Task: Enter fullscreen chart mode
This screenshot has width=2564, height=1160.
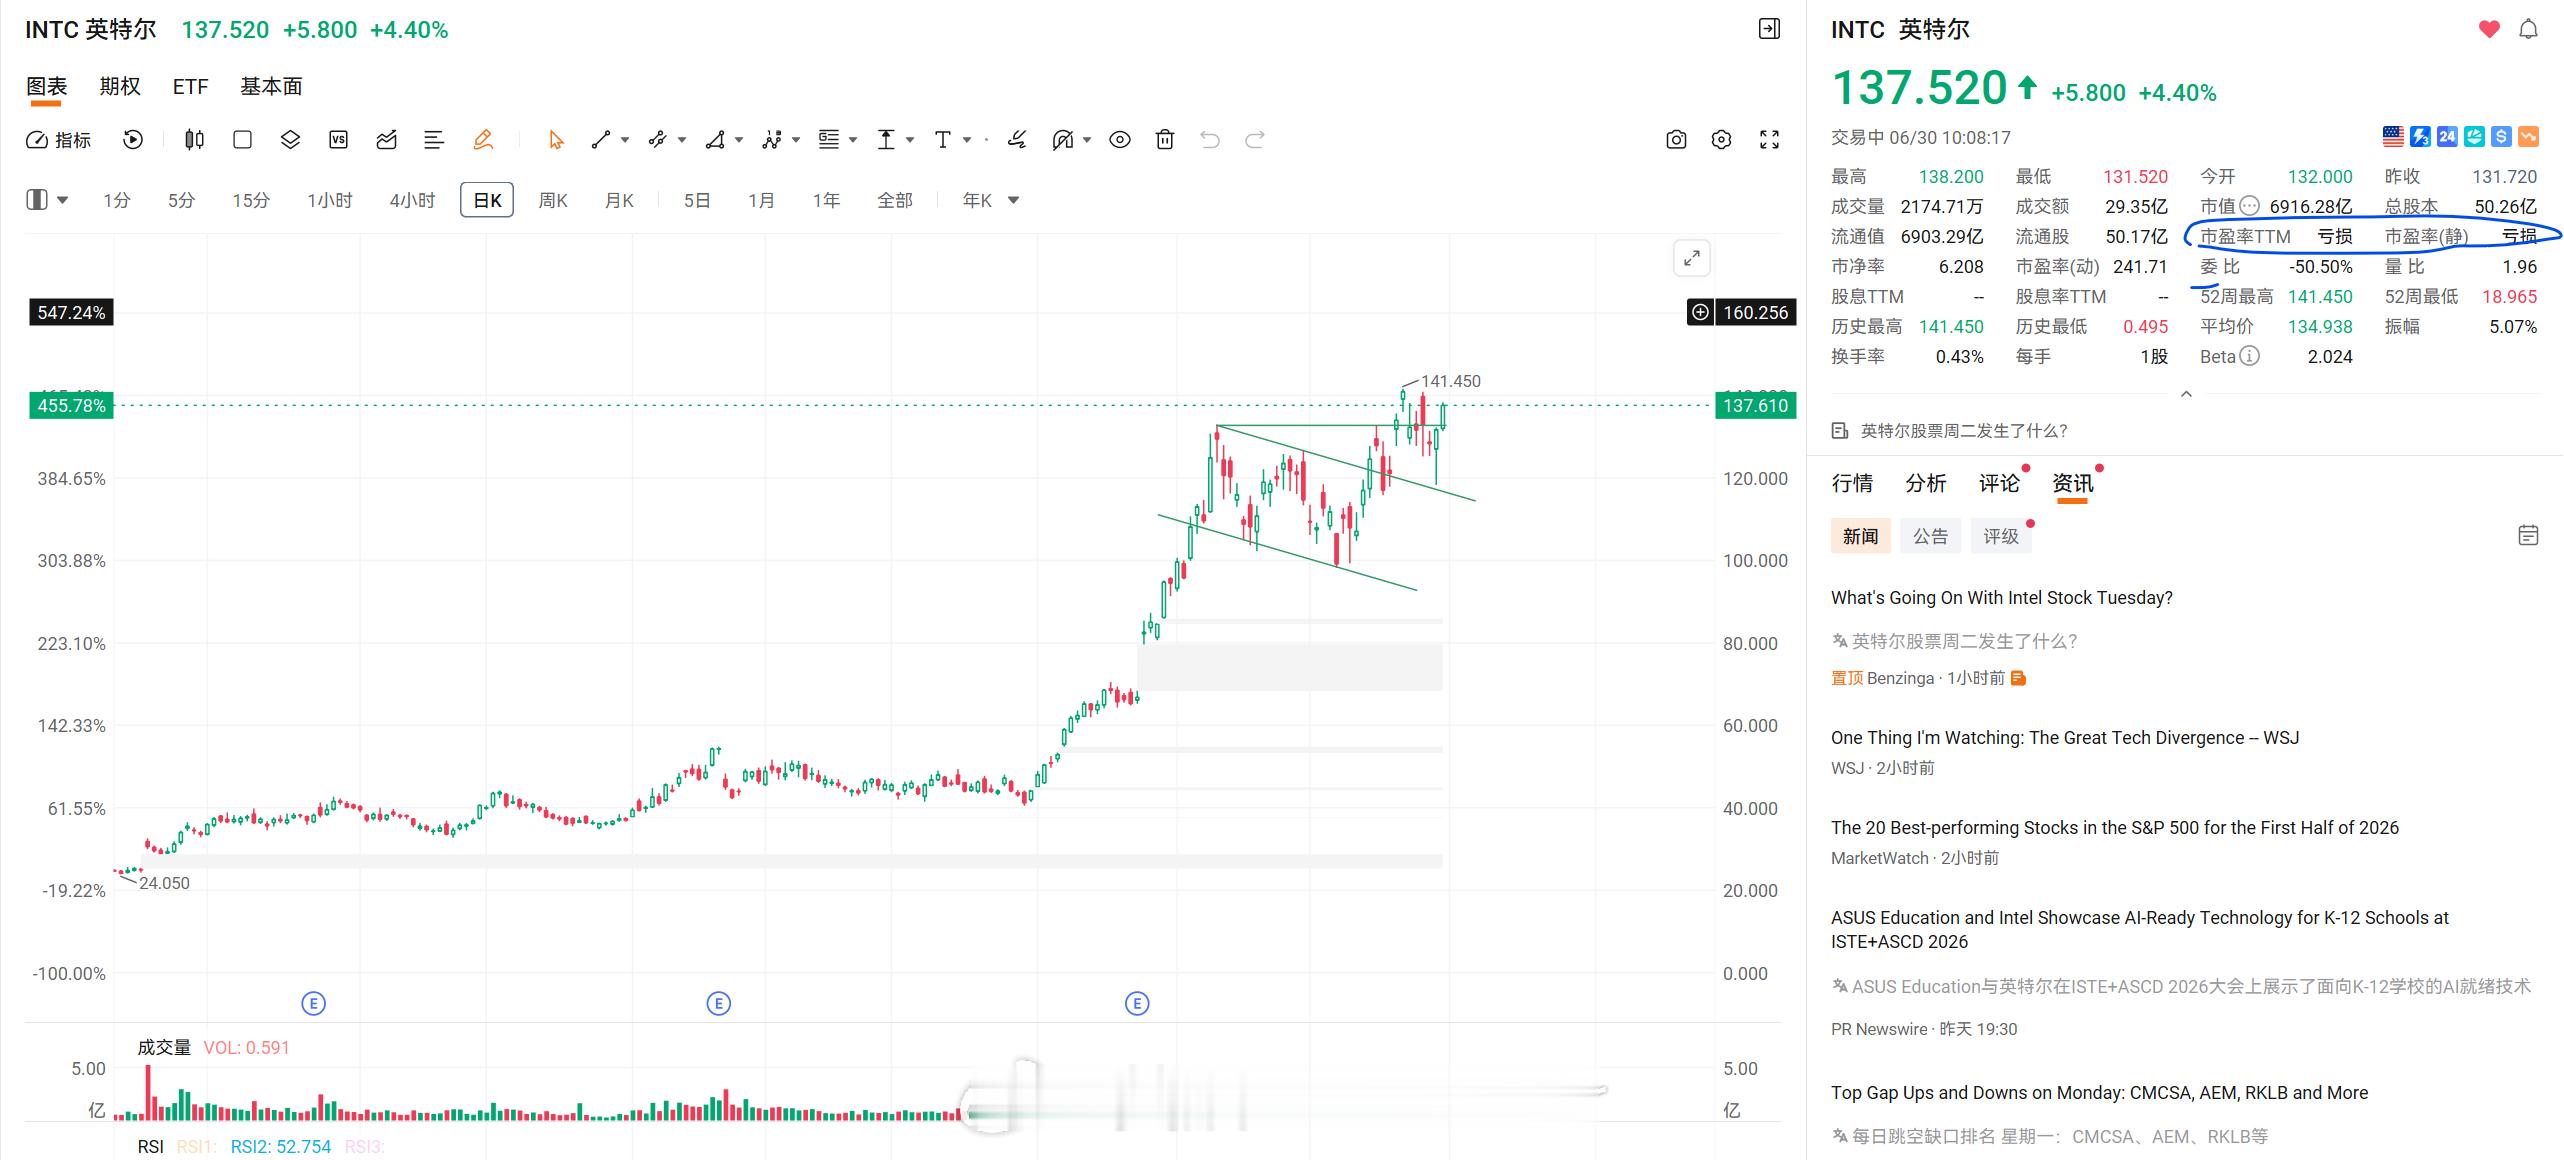Action: click(1769, 140)
